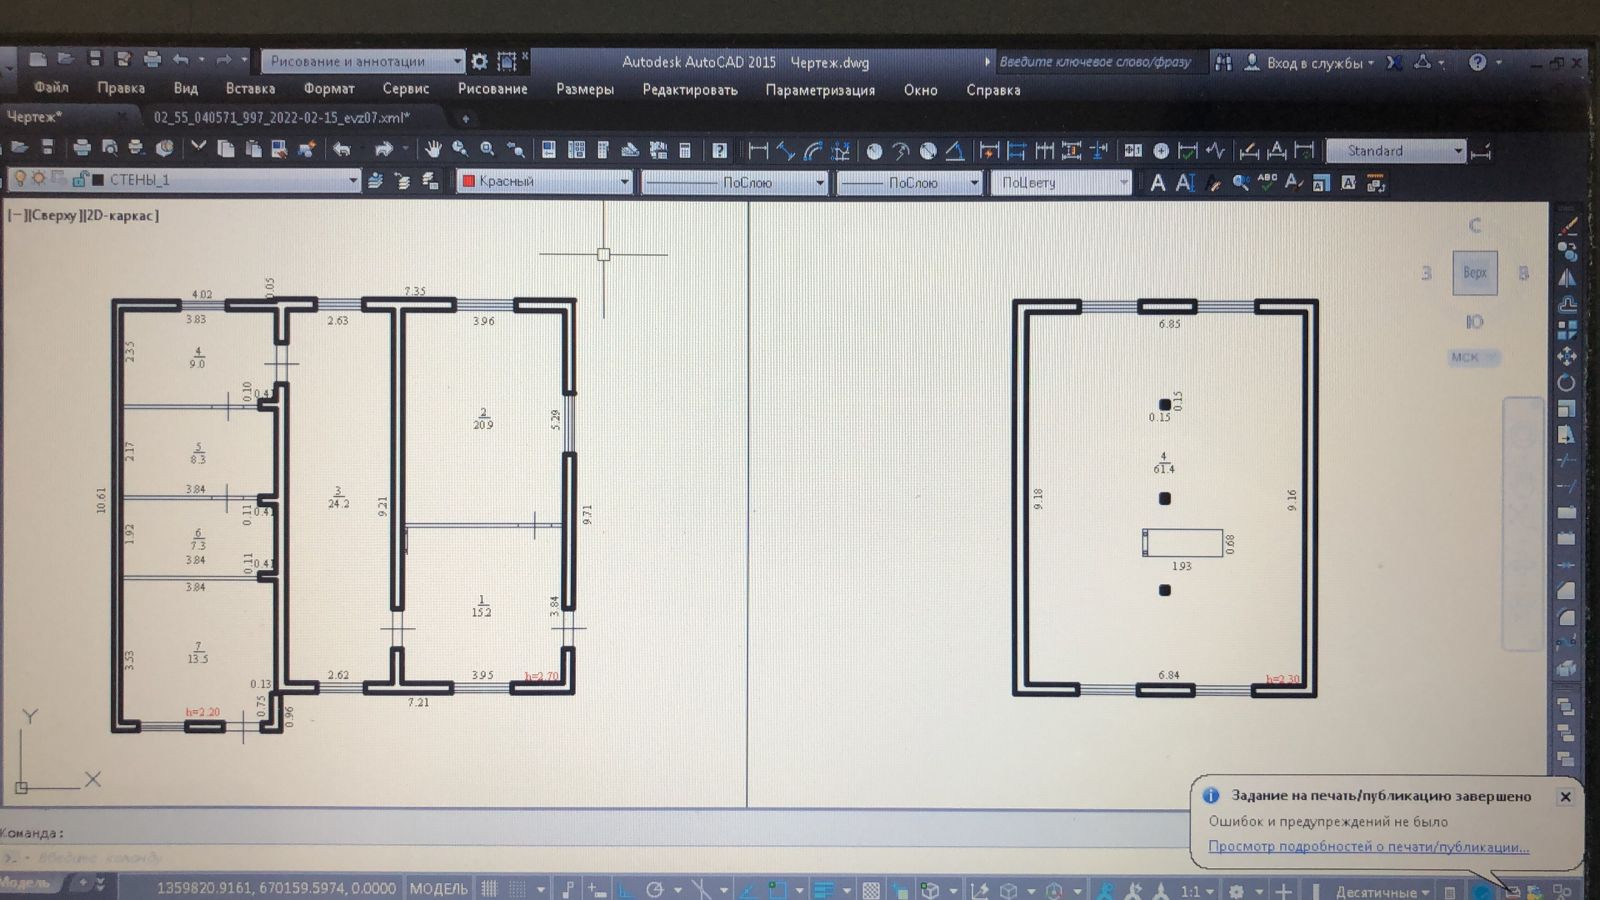Toggle polar tracking in status bar
This screenshot has width=1600, height=900.
pos(655,889)
